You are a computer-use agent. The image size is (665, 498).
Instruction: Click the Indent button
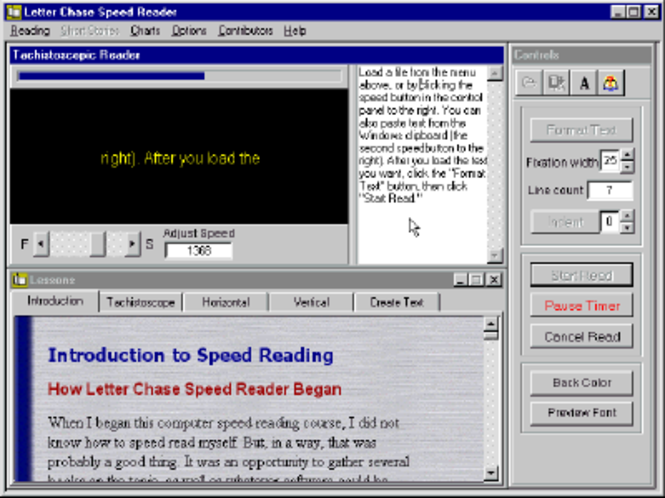565,222
